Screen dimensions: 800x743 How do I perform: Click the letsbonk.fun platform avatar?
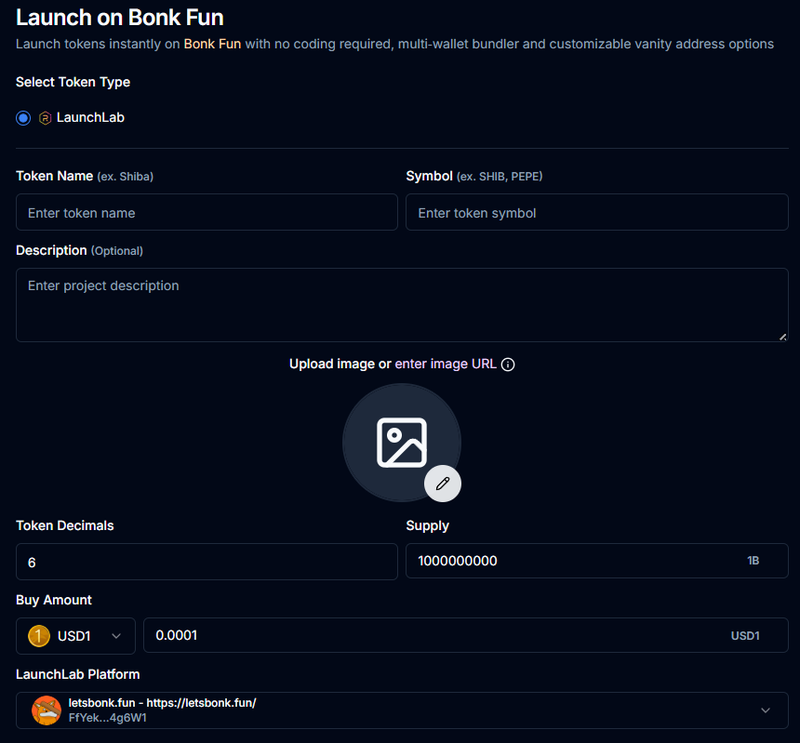pyautogui.click(x=47, y=710)
